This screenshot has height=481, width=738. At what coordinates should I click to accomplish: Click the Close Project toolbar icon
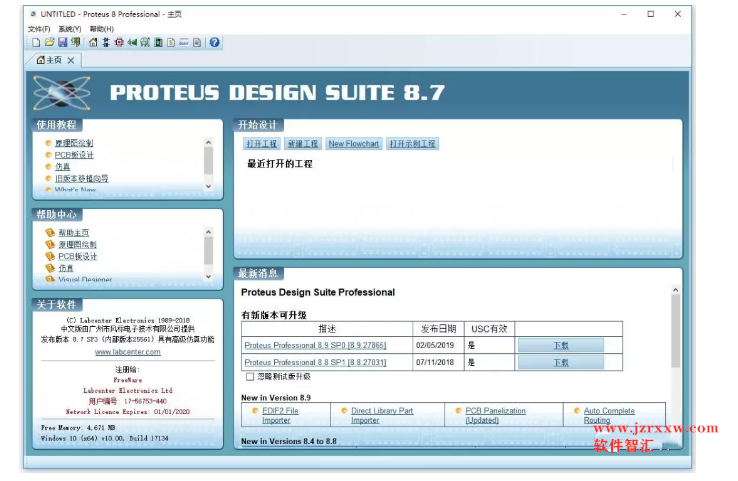(75, 42)
